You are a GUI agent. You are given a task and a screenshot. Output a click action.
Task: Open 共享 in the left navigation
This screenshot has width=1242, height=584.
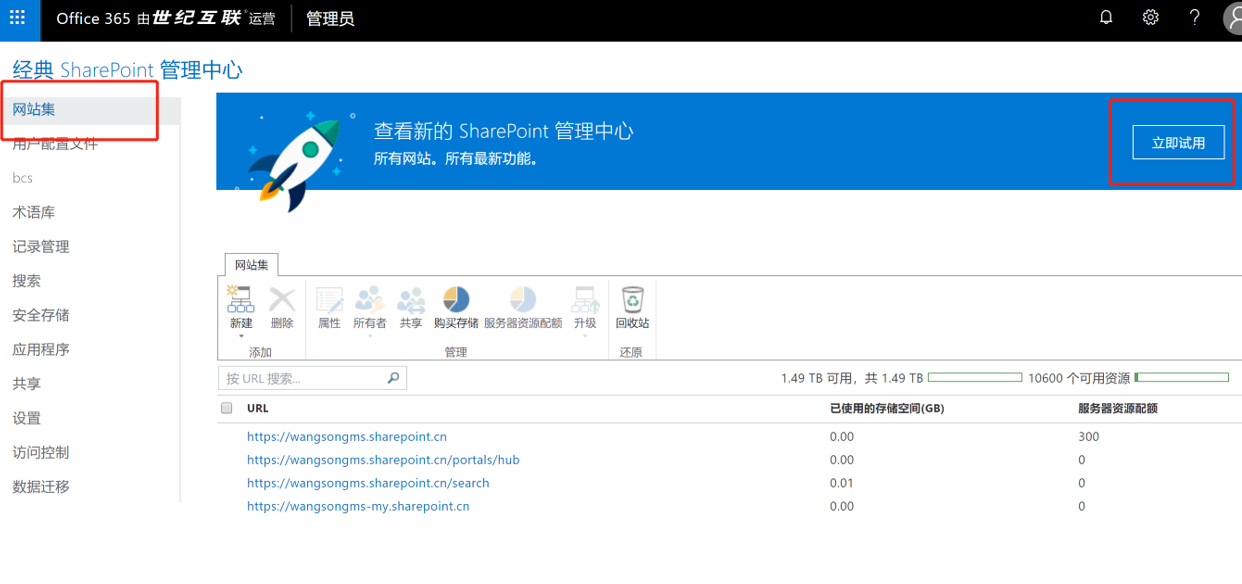coord(27,384)
